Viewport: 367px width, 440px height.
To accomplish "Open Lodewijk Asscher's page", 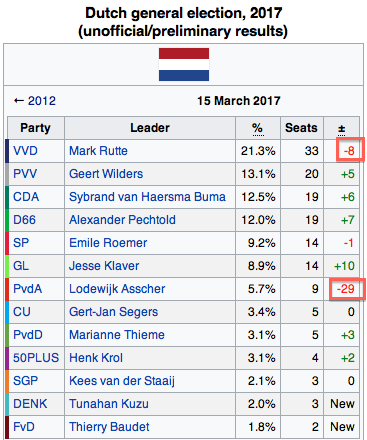I will [117, 289].
